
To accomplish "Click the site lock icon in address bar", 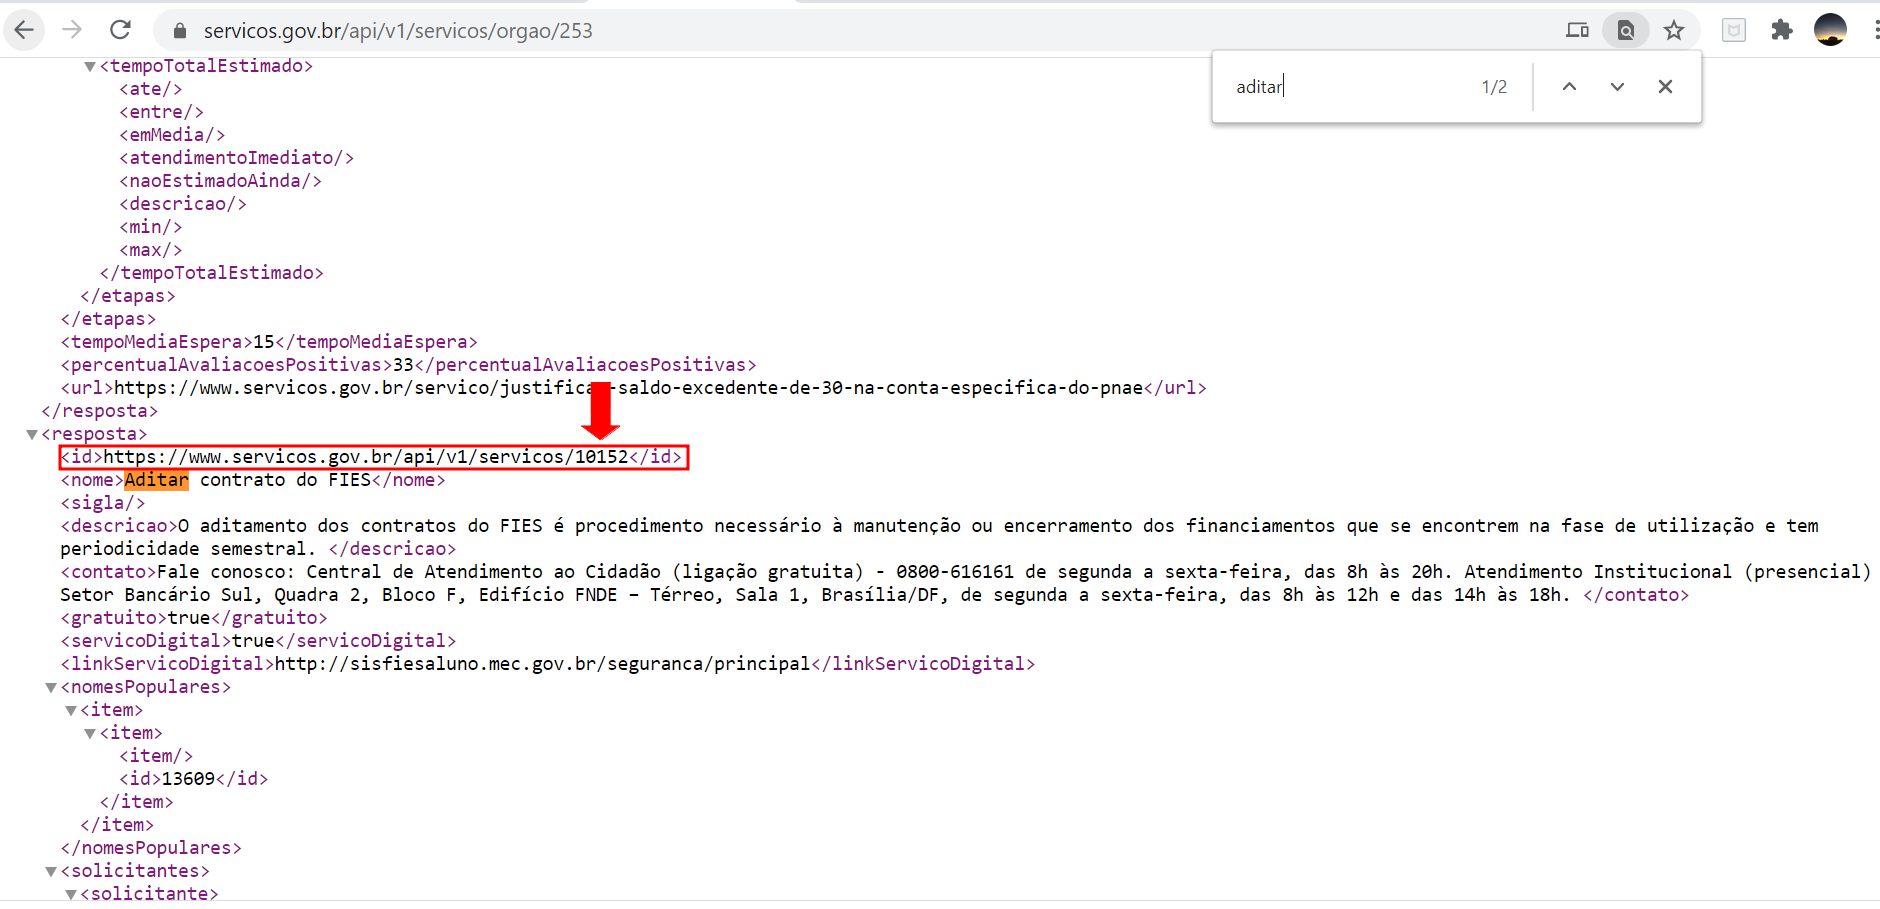I will click(x=180, y=31).
